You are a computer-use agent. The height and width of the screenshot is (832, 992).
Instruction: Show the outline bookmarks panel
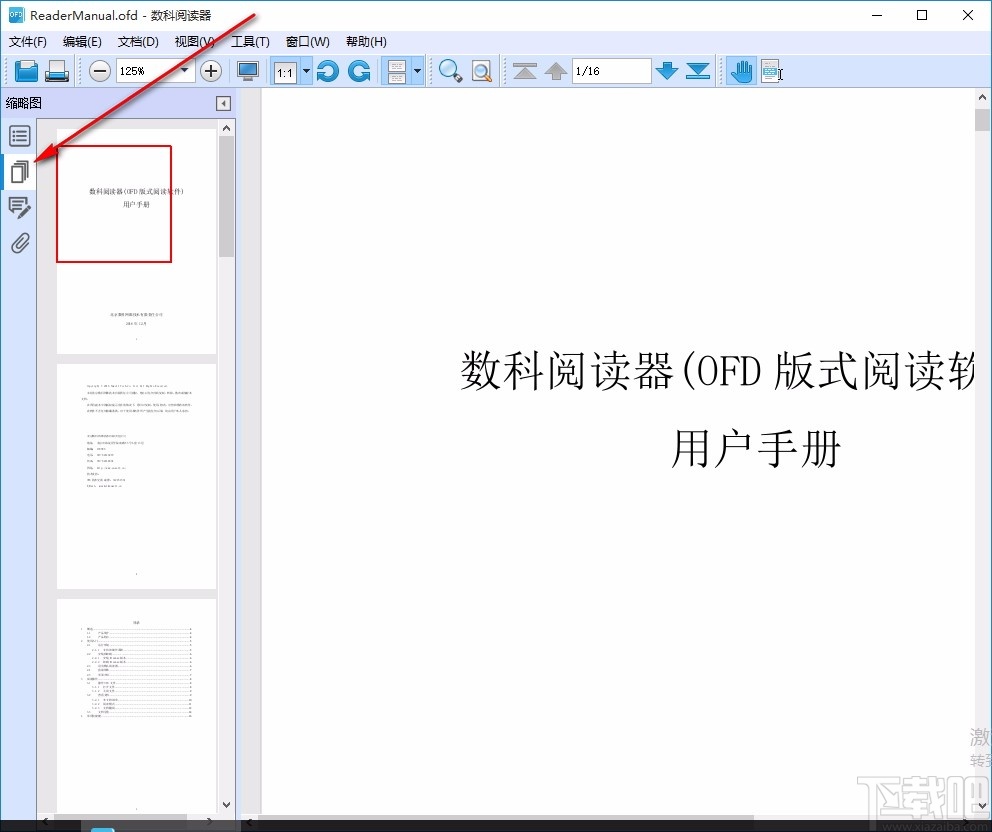tap(20, 135)
